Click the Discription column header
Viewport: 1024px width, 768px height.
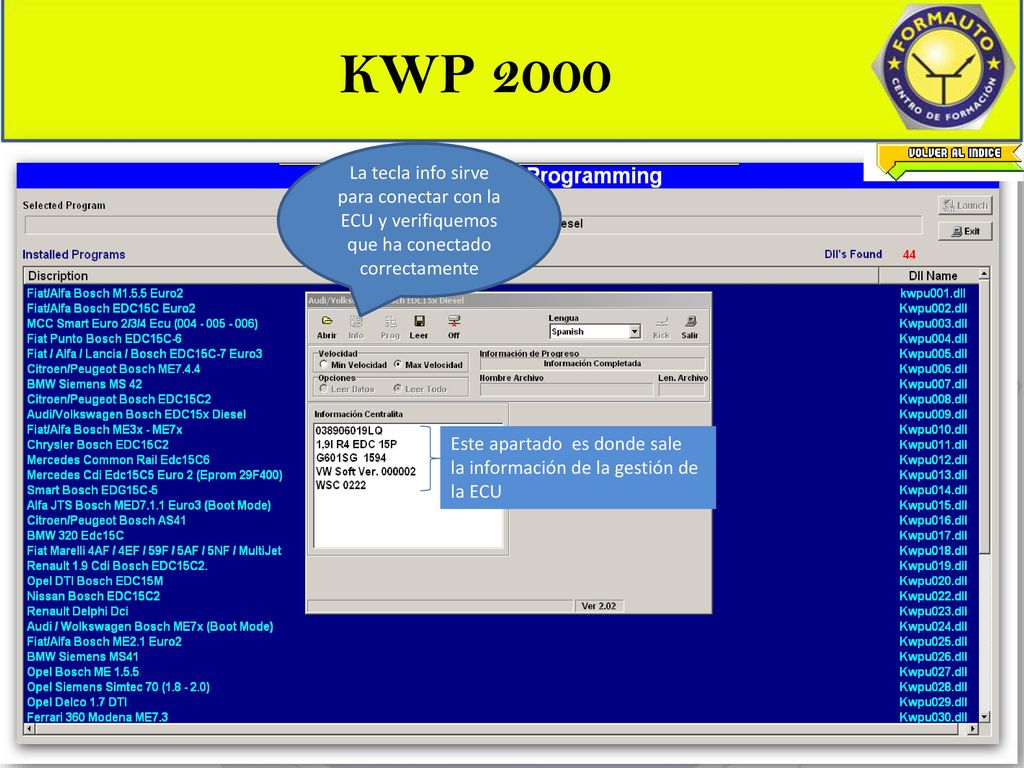pos(451,276)
